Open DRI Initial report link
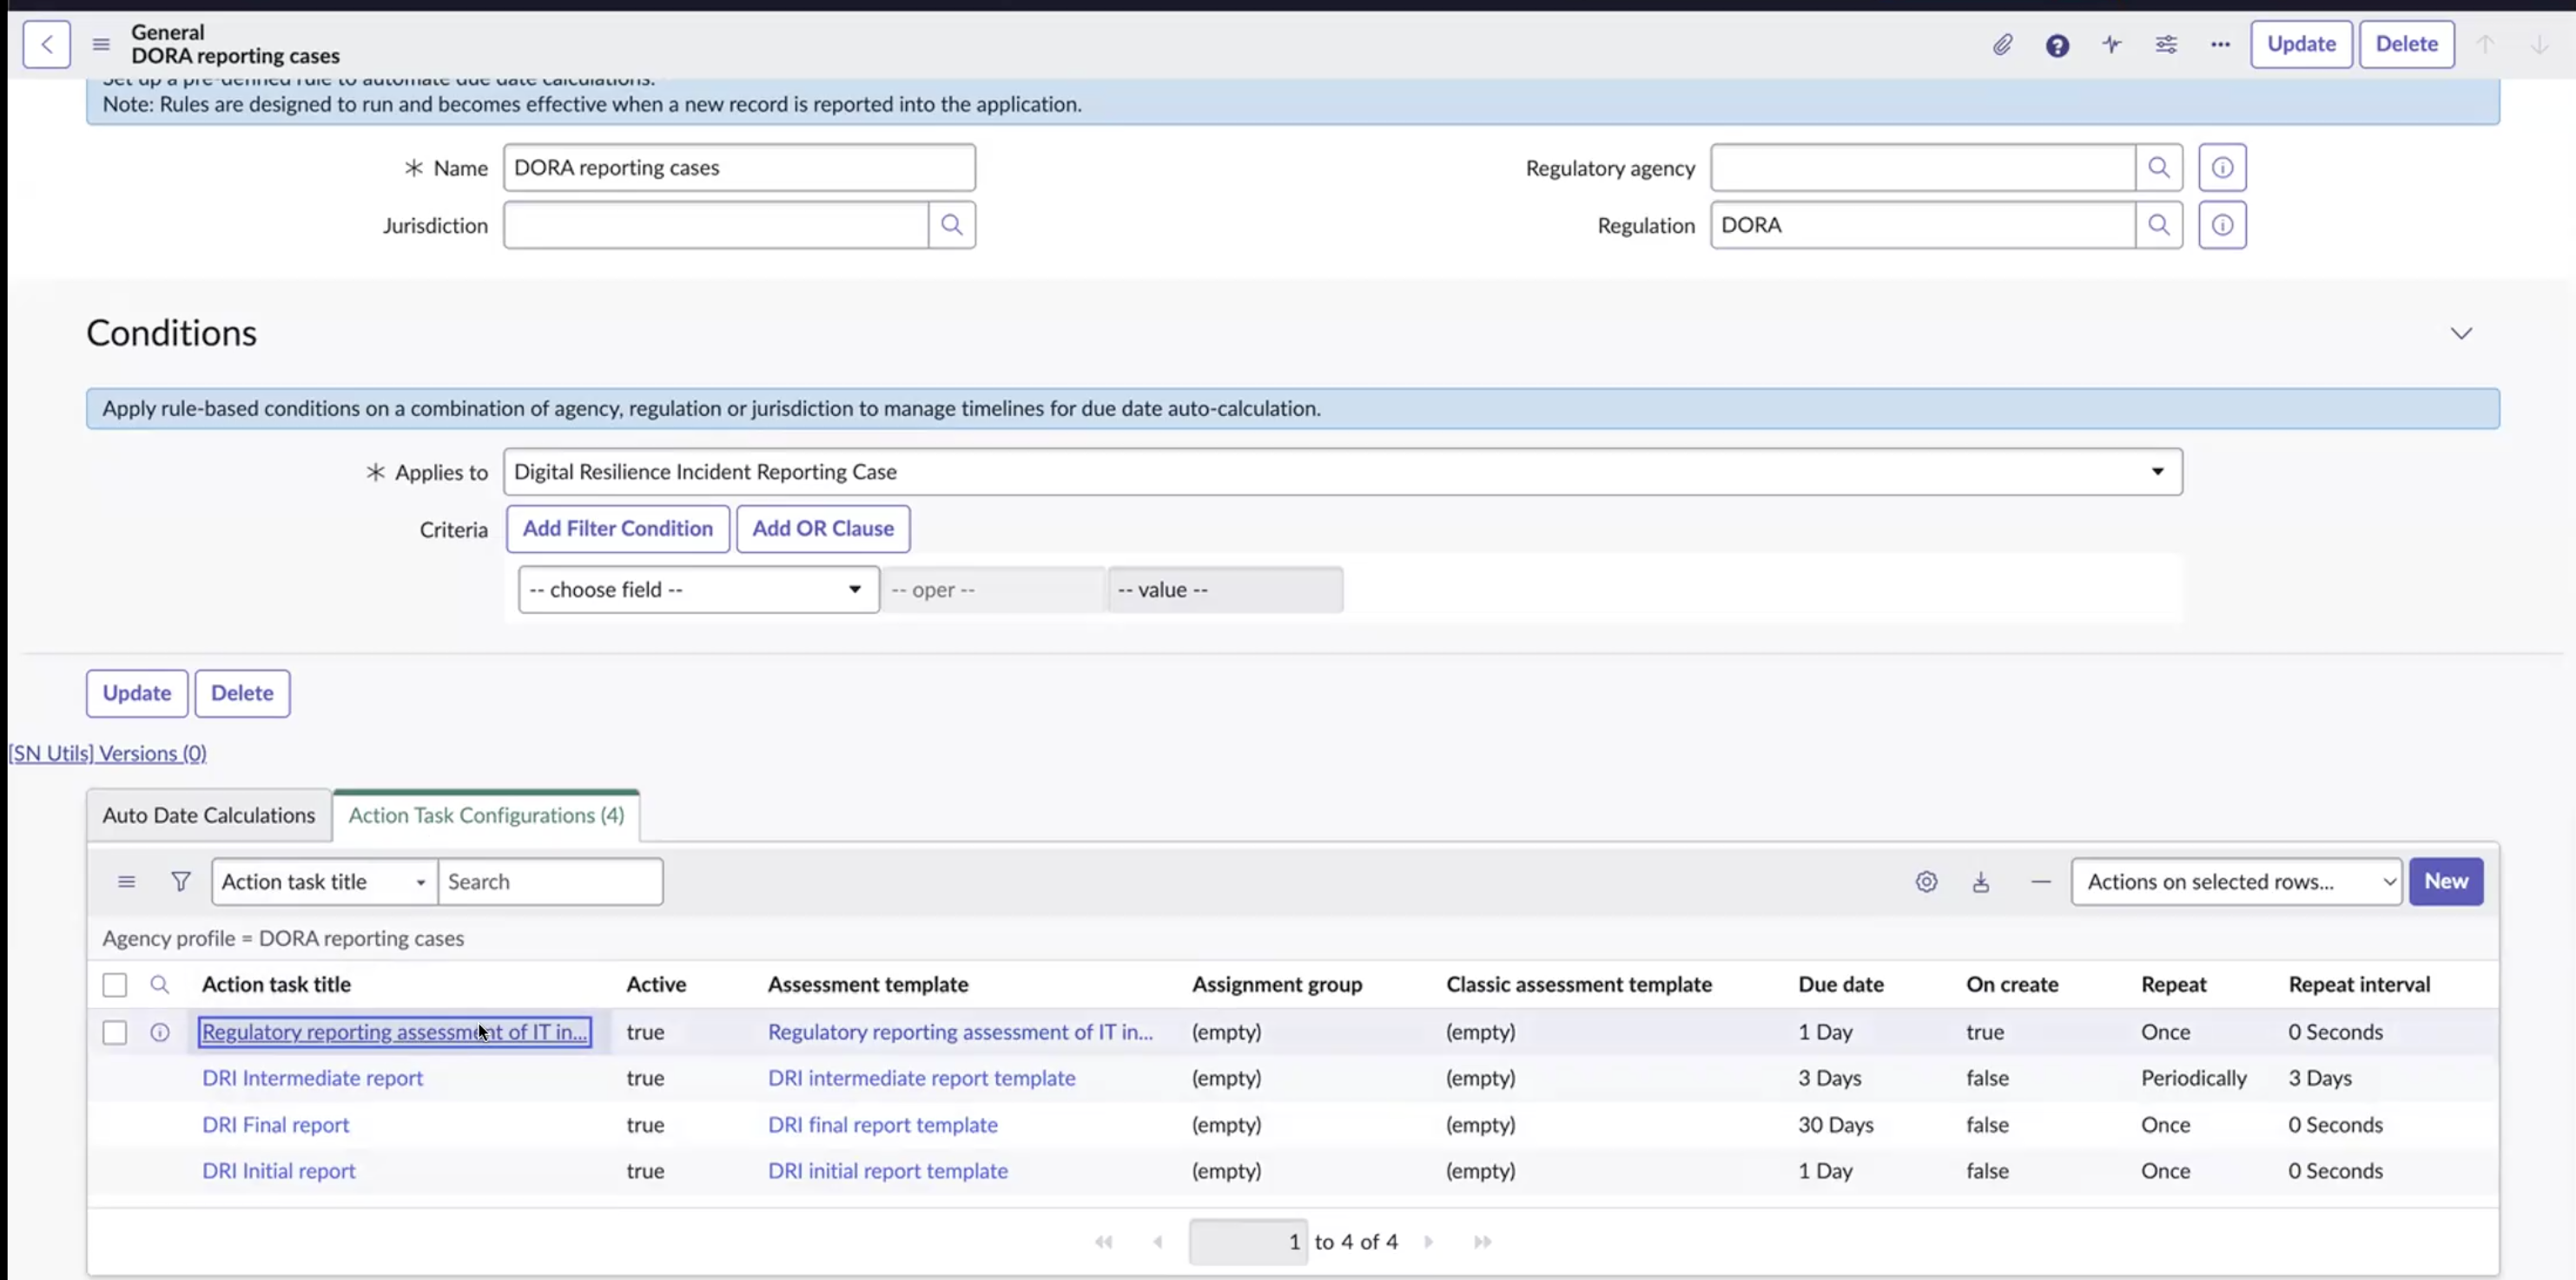 pos(278,1170)
